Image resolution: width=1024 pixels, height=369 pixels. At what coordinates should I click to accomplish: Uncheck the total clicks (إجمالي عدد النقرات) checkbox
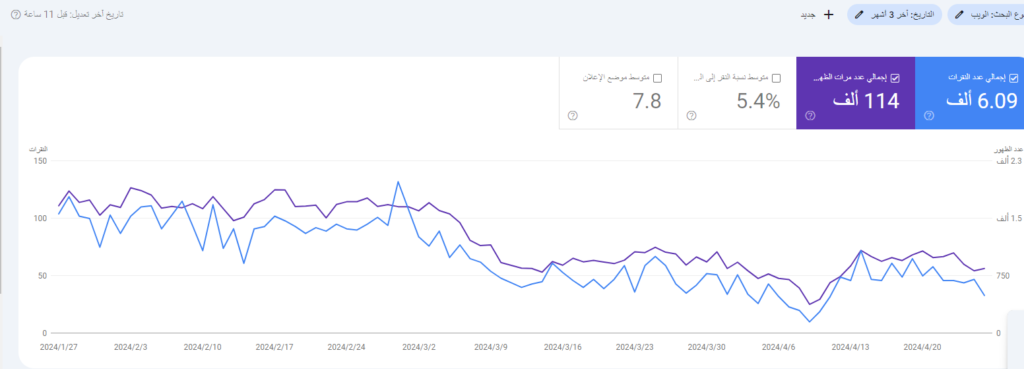[x=1014, y=78]
